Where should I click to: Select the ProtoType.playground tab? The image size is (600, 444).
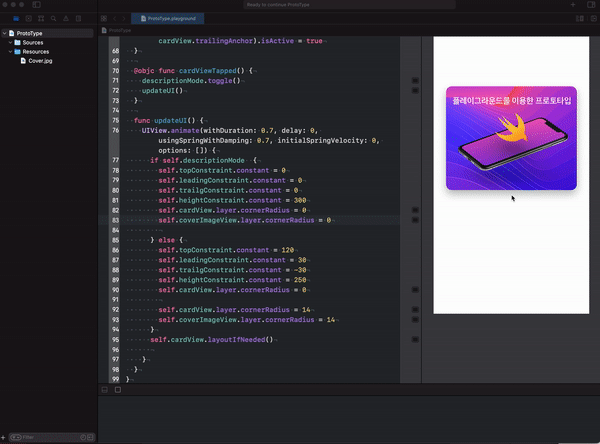tap(168, 18)
